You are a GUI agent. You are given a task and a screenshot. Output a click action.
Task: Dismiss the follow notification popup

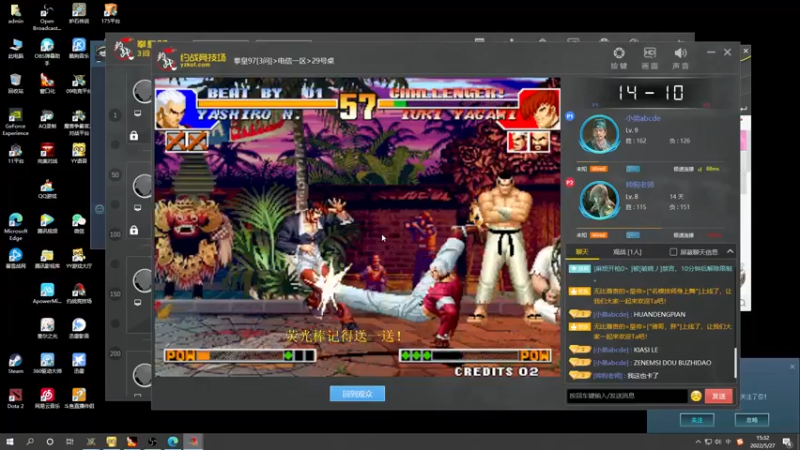point(792,366)
